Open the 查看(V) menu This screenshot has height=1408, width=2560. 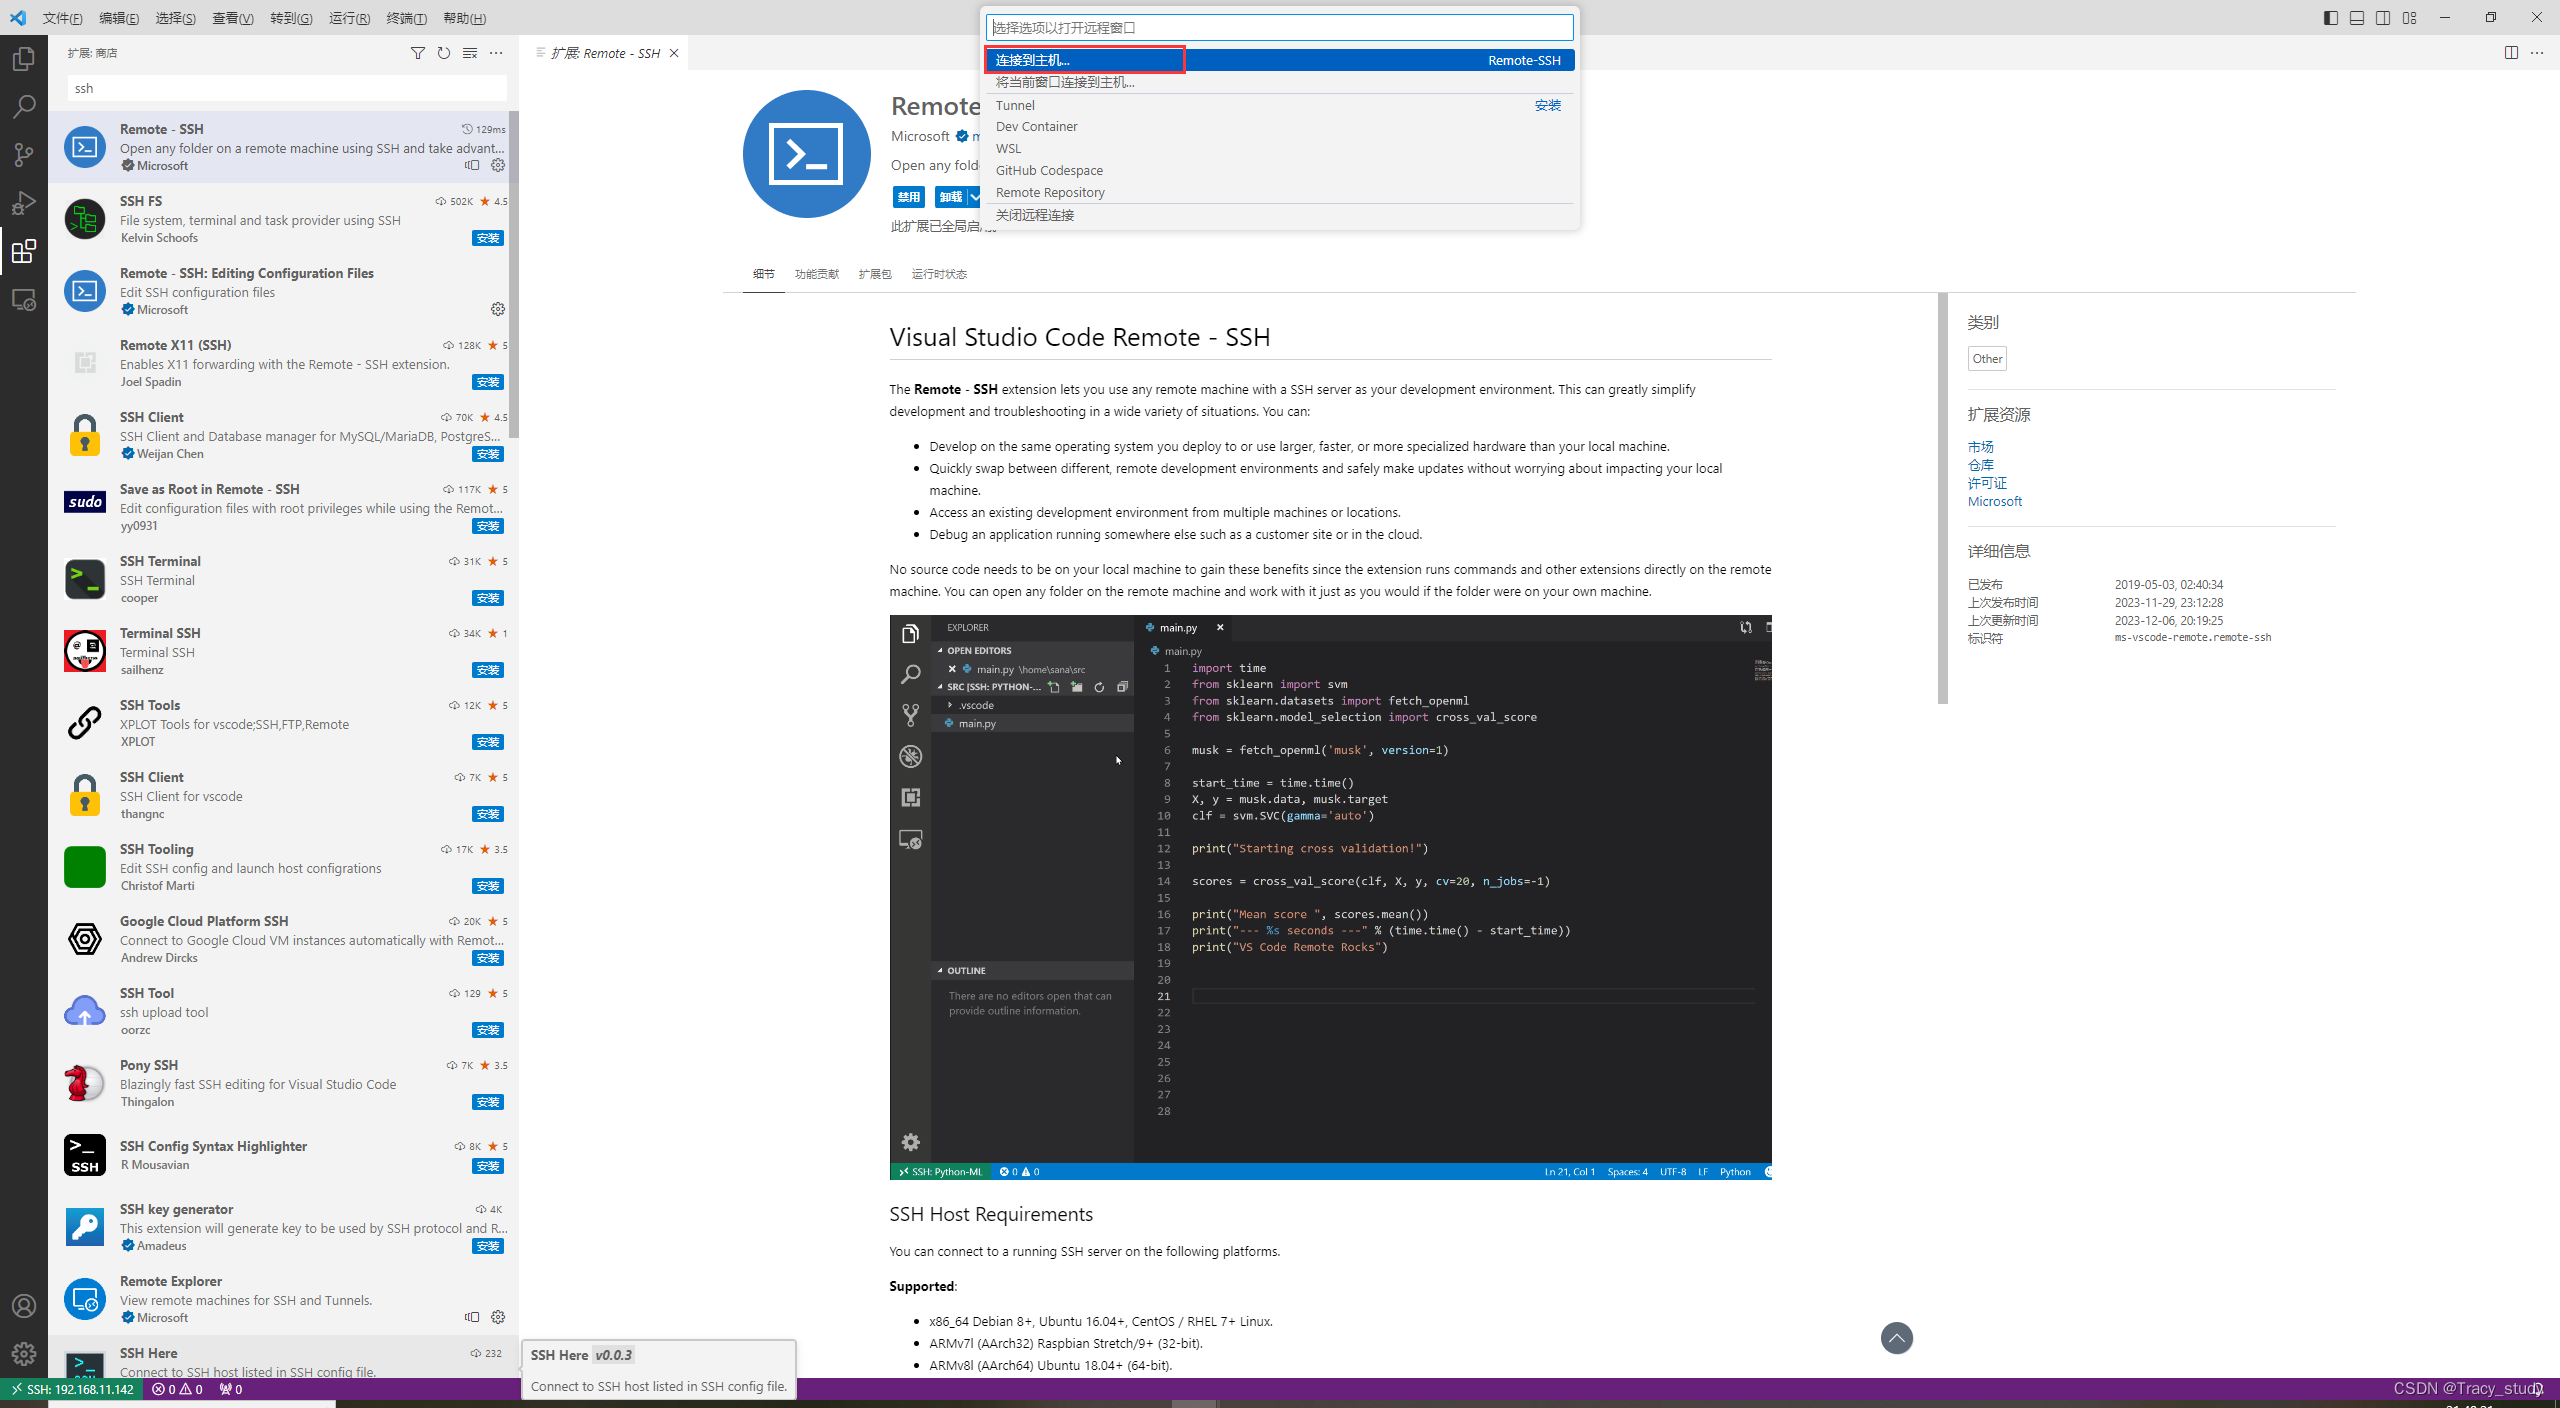click(x=233, y=18)
